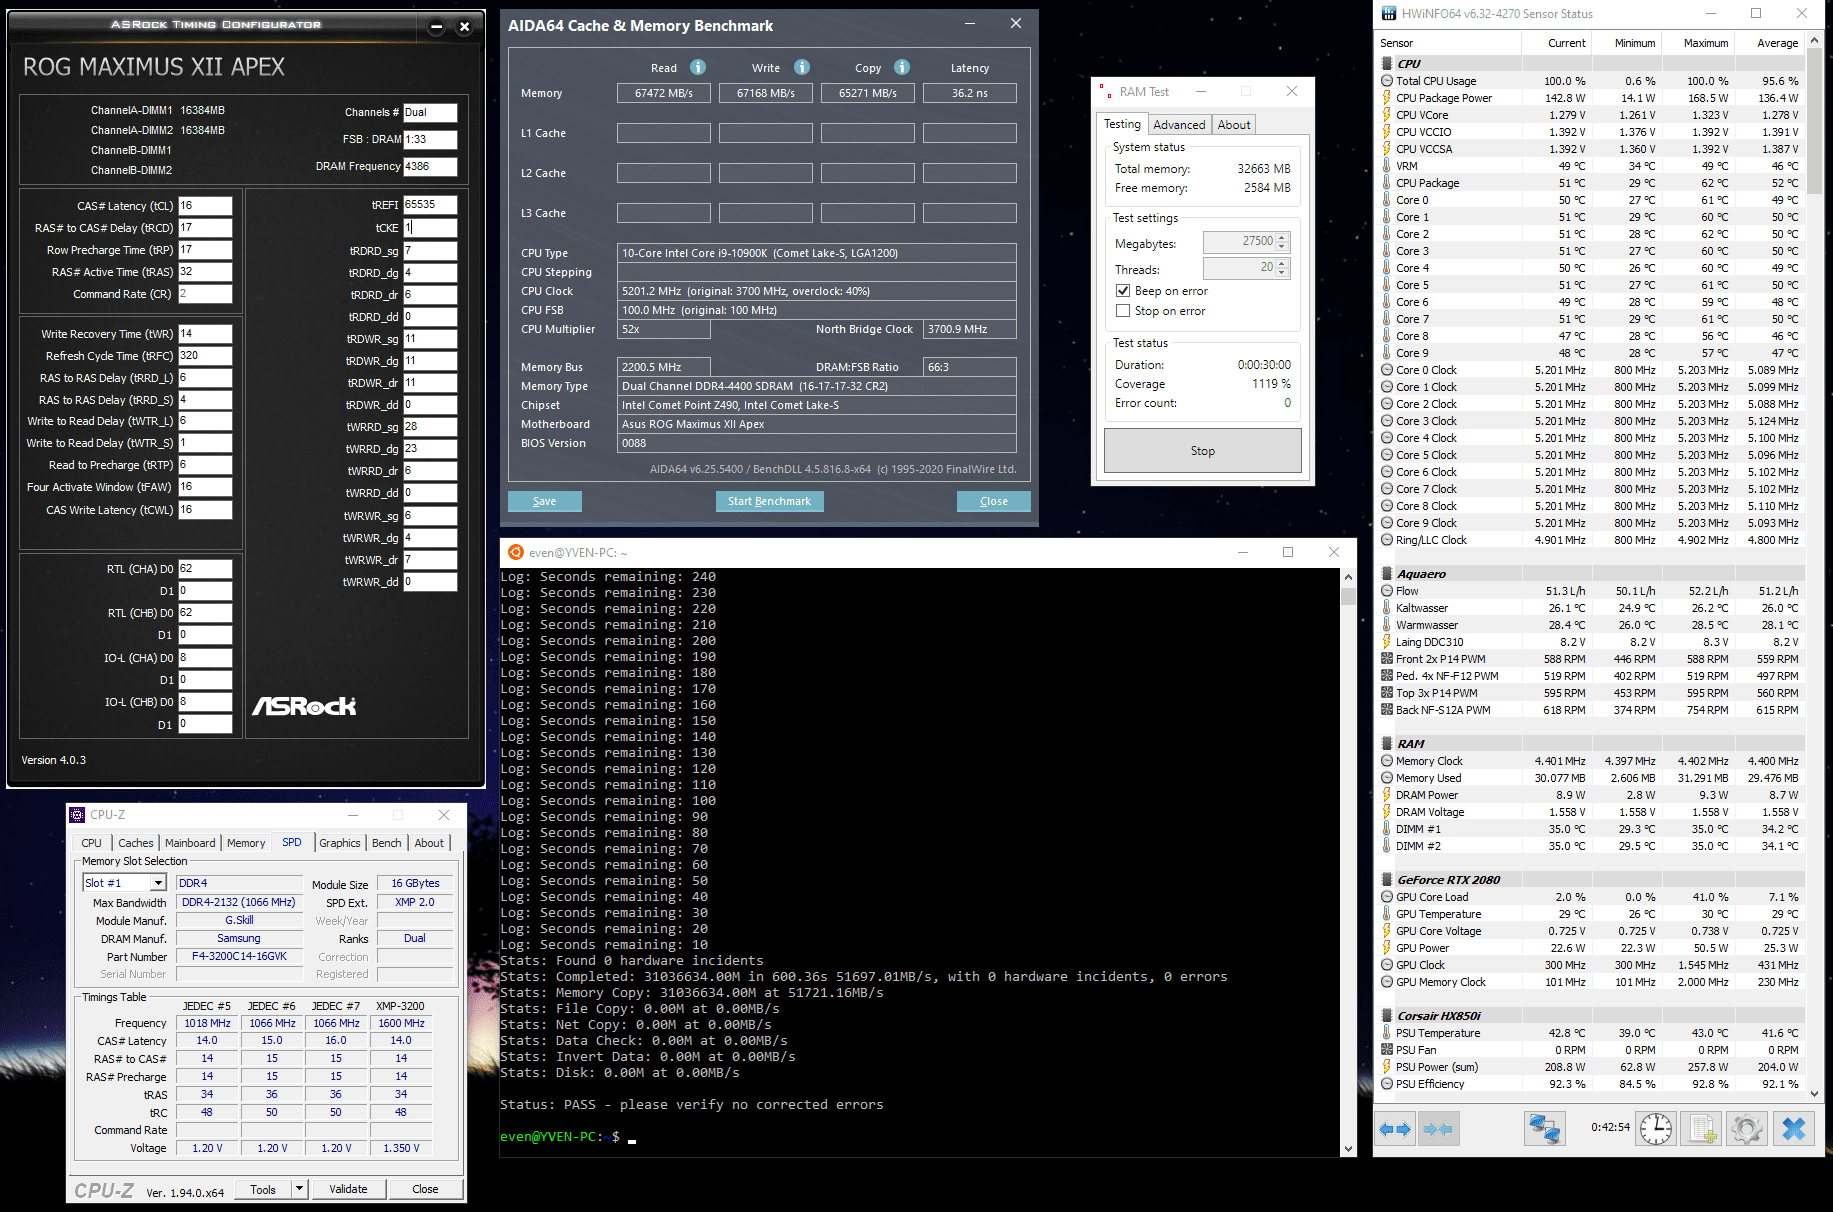The width and height of the screenshot is (1833, 1212).
Task: Click the Refresh Cycle Time (tRFC) field
Action: coord(205,356)
